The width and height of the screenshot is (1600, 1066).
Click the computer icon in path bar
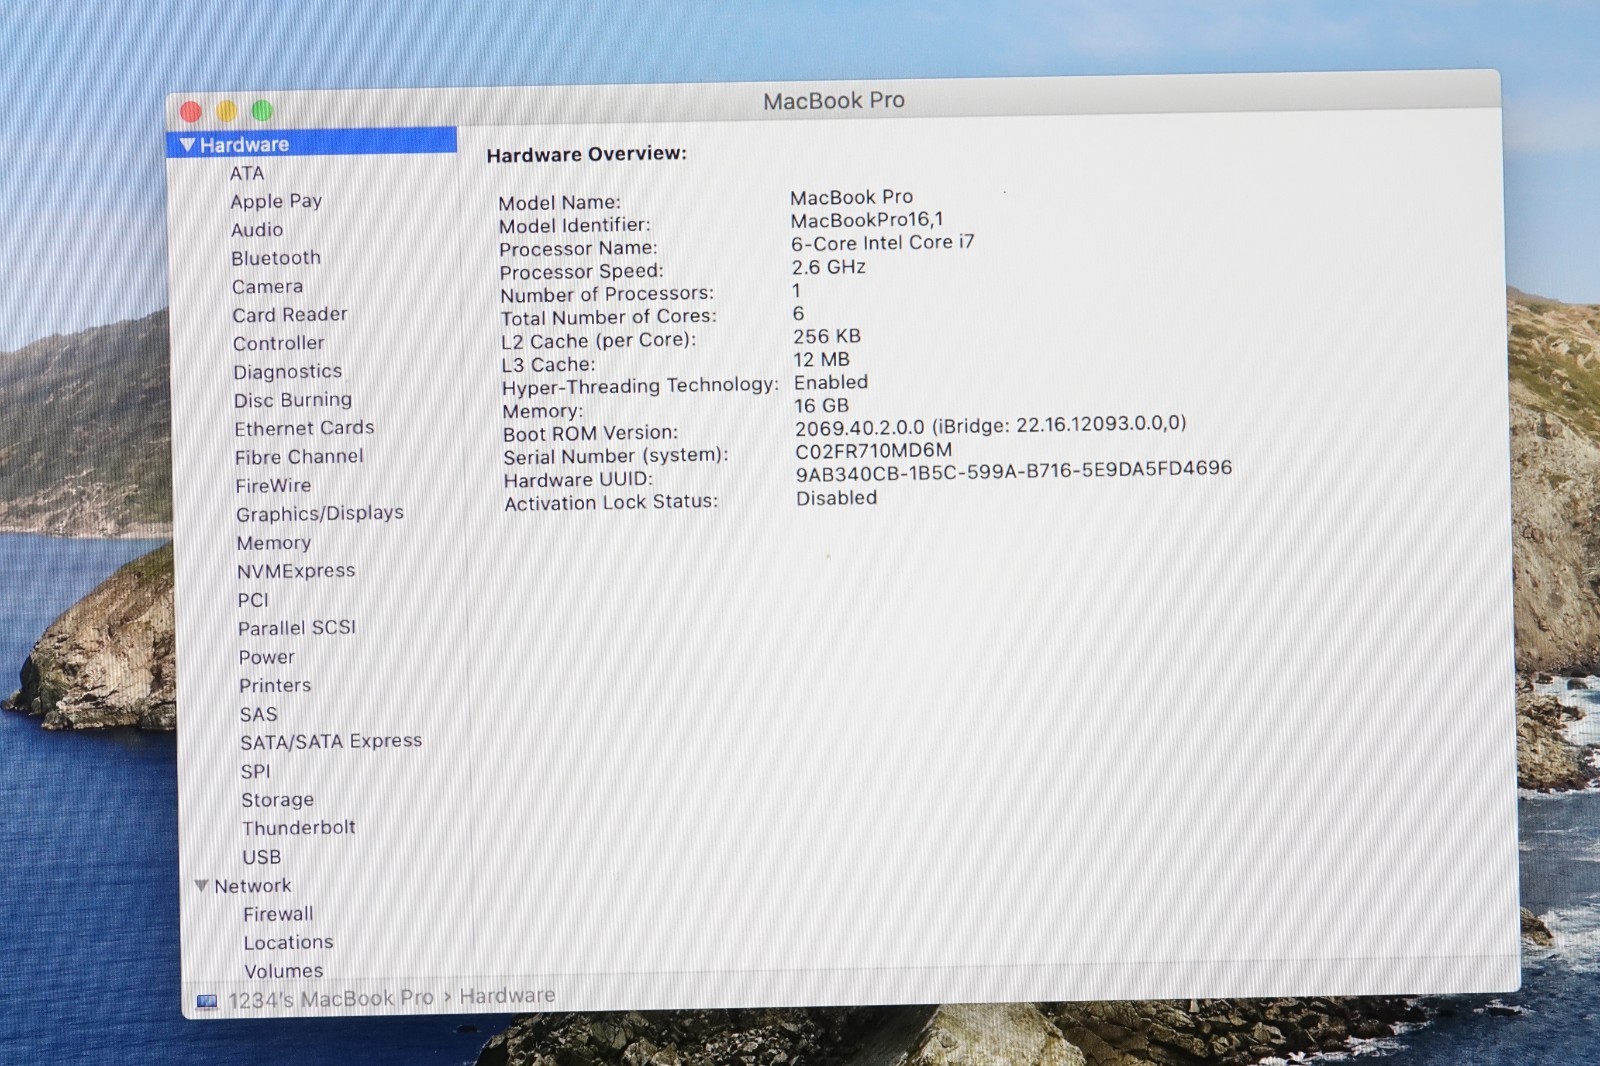pyautogui.click(x=207, y=1001)
